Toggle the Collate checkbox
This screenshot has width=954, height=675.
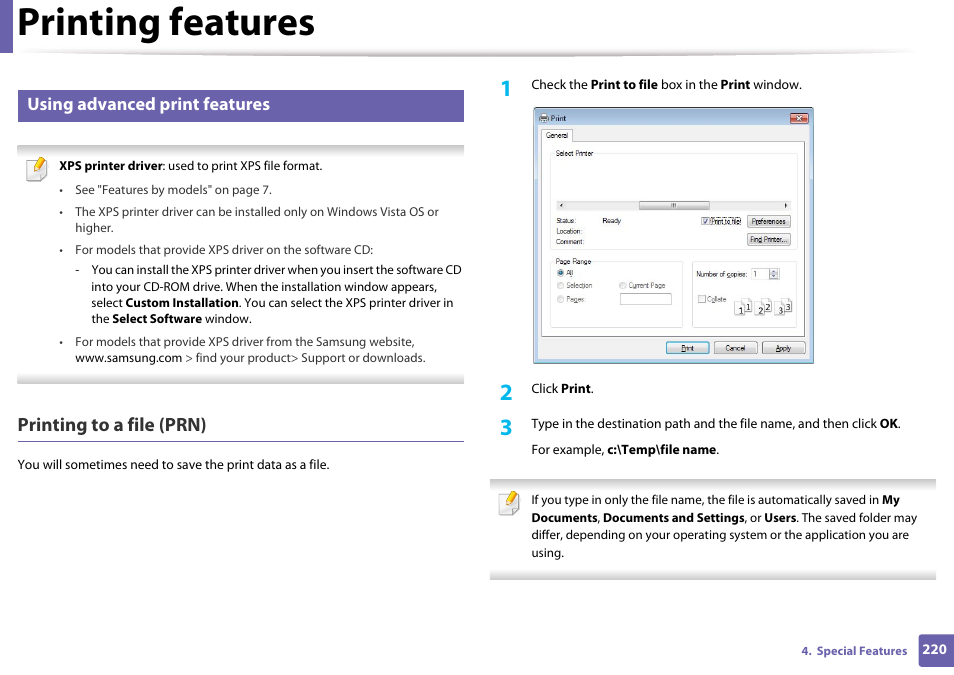(702, 299)
